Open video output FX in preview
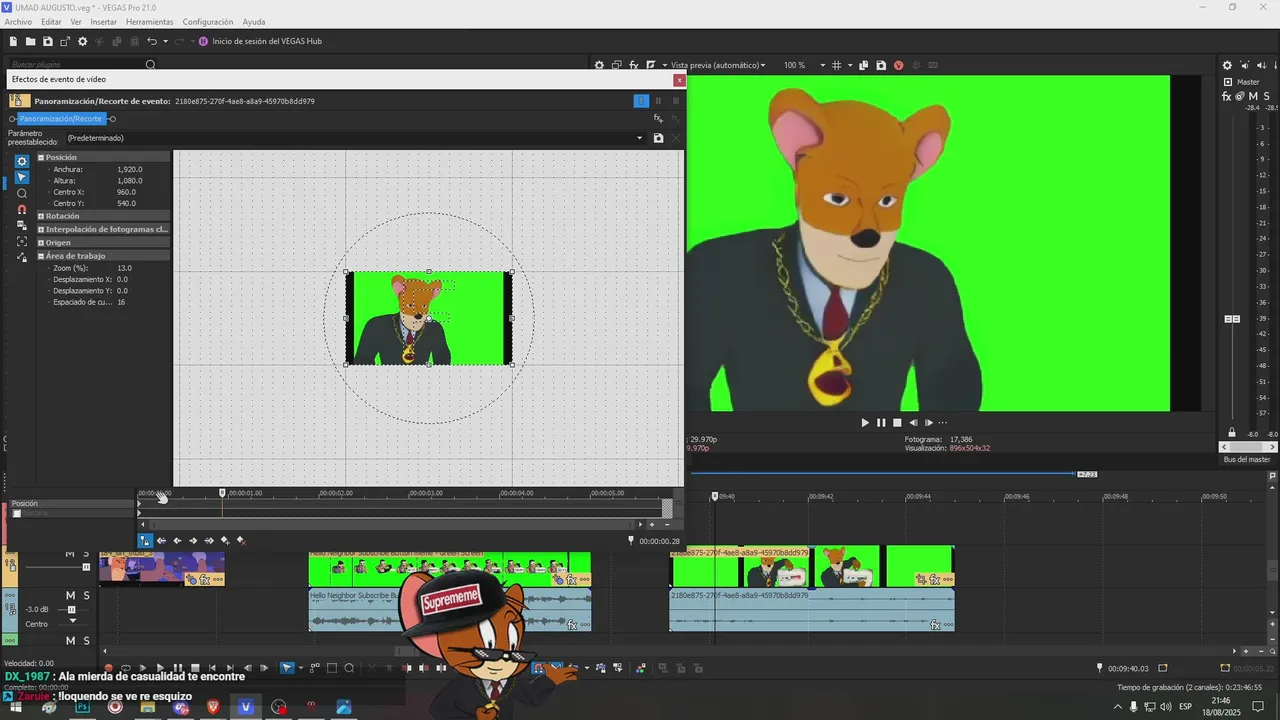Screen dimensions: 1280x720 (x=634, y=65)
